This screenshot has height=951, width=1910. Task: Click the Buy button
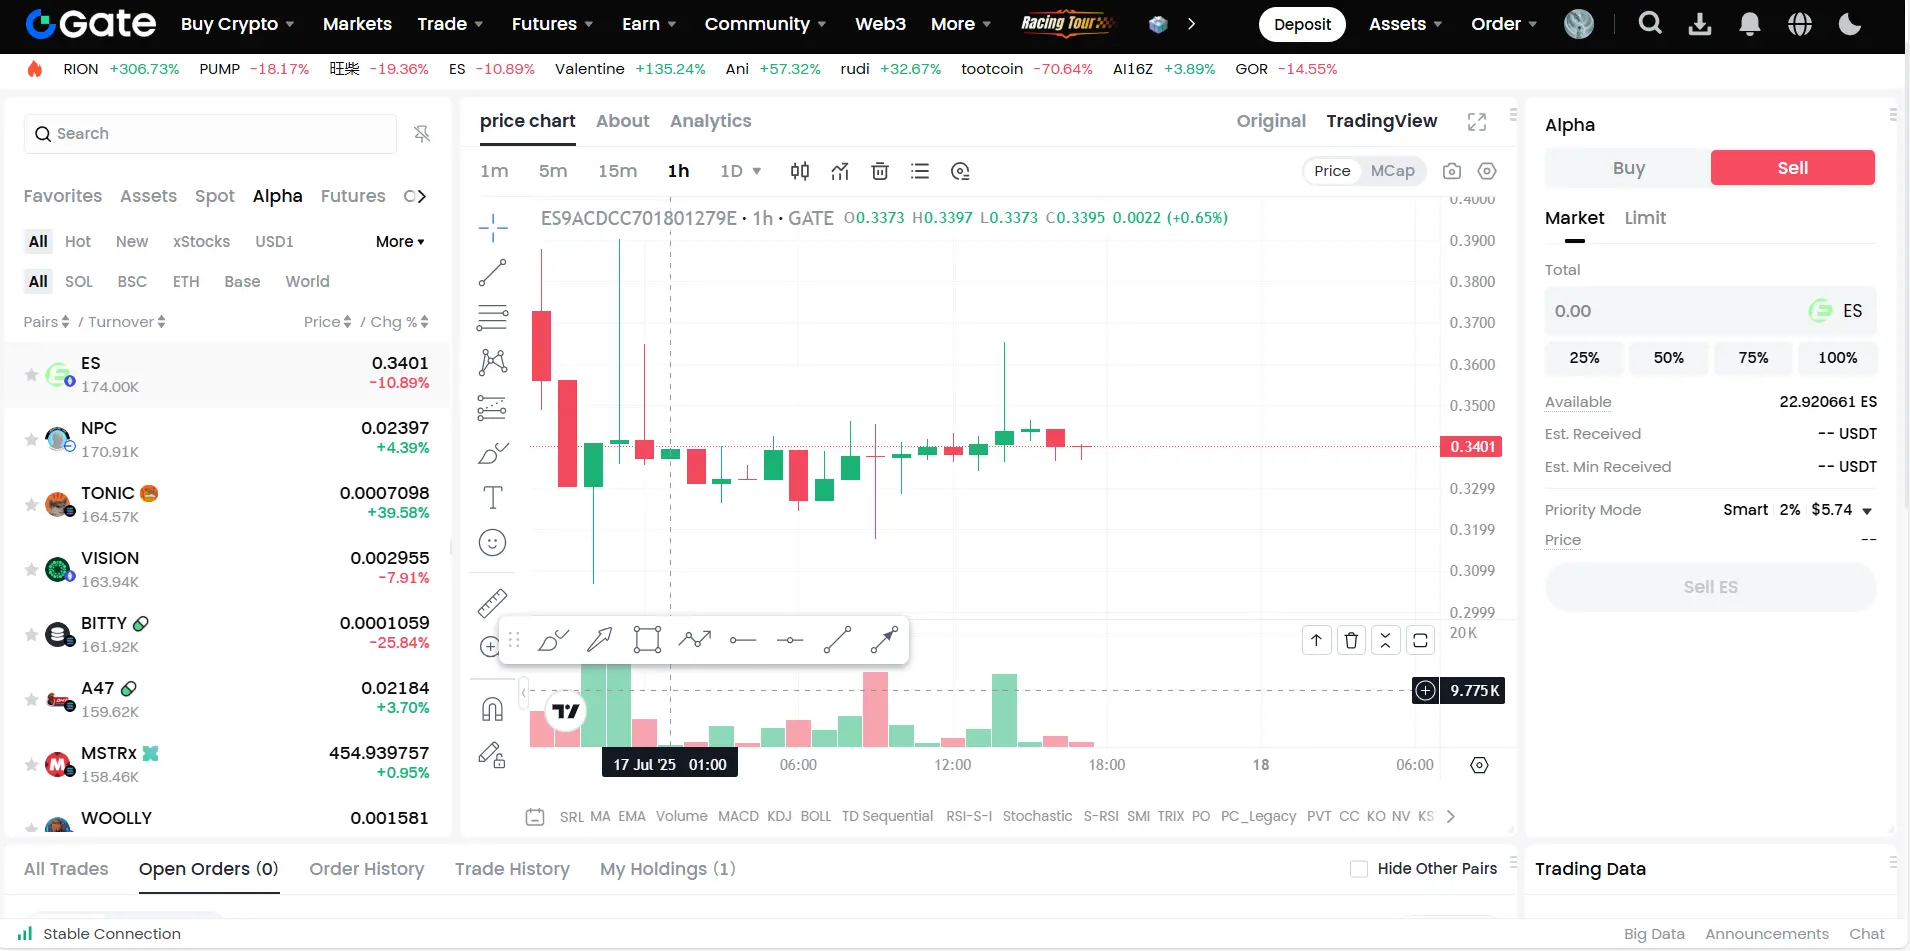click(1628, 168)
